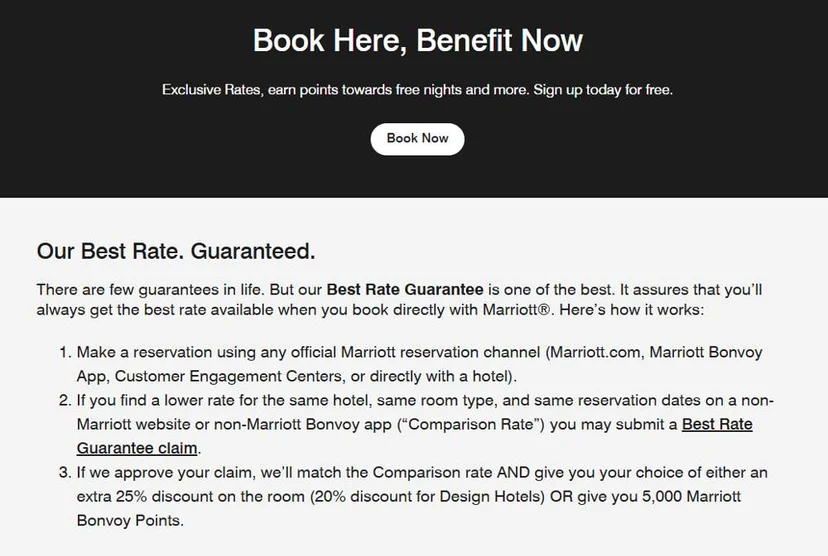Viewport: 828px width, 556px height.
Task: Click the 'Here's how it works:' text
Action: click(632, 309)
